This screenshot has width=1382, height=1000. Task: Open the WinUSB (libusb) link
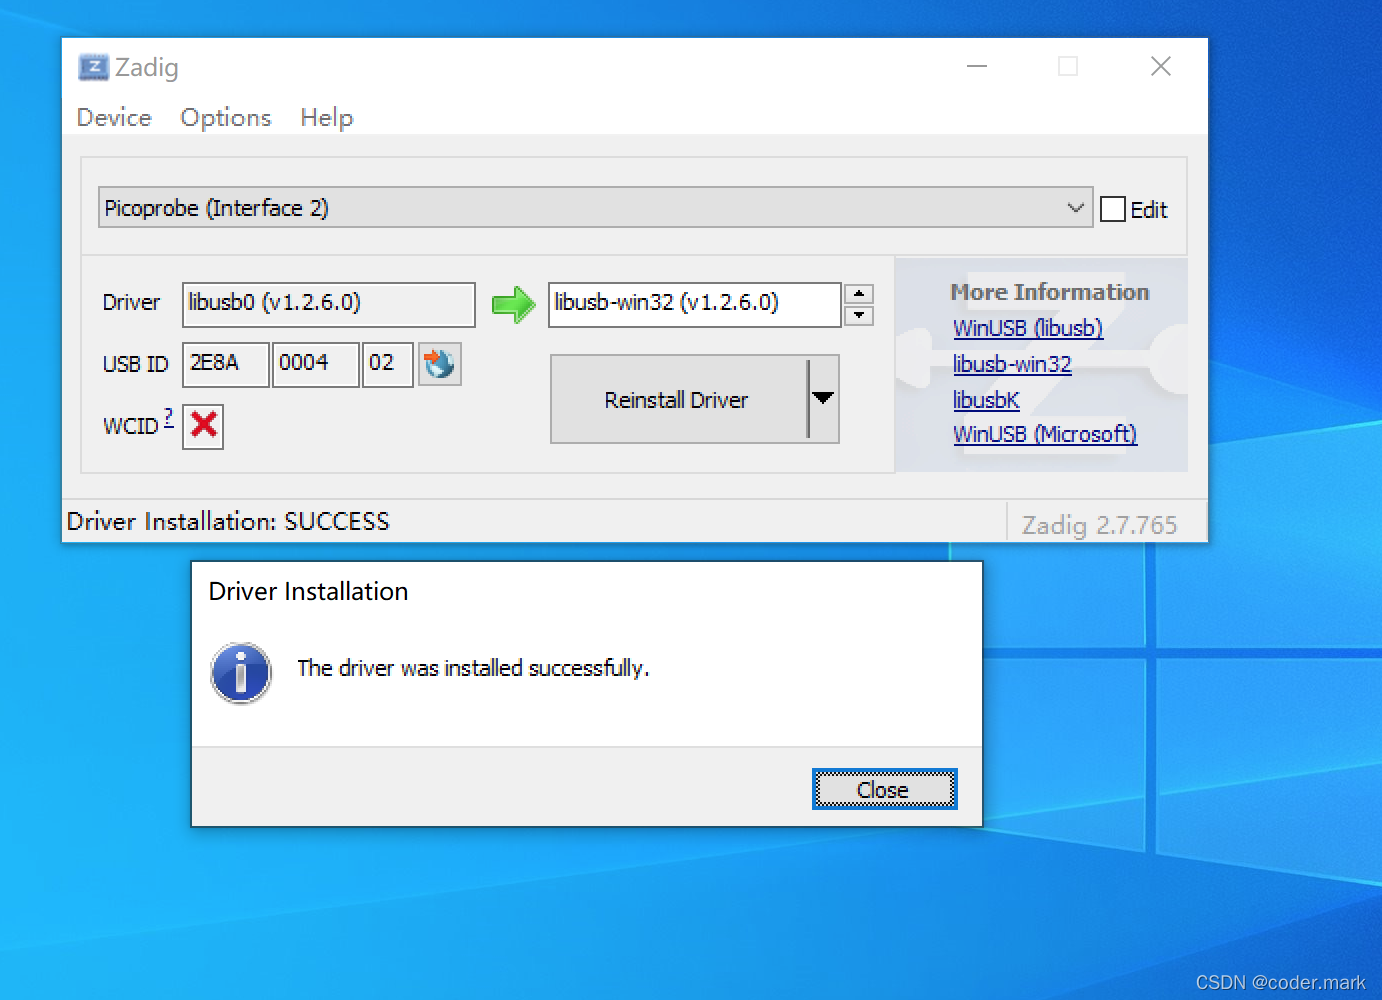[x=1028, y=328]
